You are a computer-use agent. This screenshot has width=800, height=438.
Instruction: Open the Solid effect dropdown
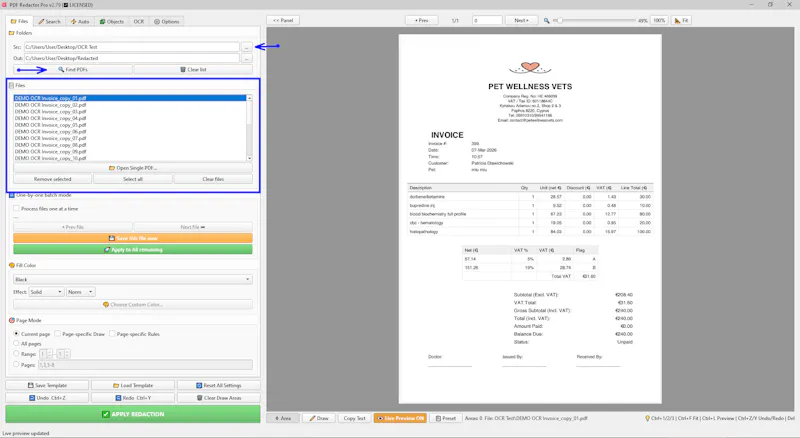coord(46,292)
